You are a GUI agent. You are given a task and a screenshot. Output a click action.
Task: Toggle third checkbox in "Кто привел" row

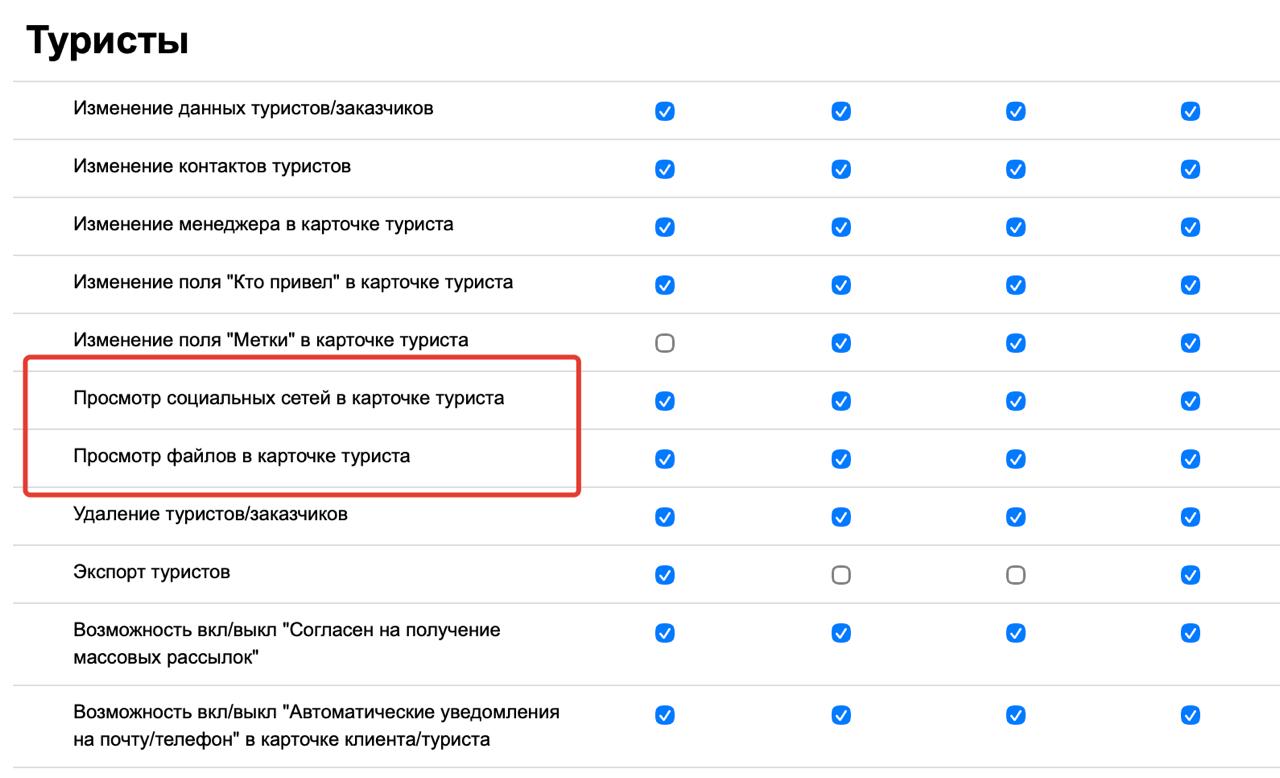(1016, 285)
